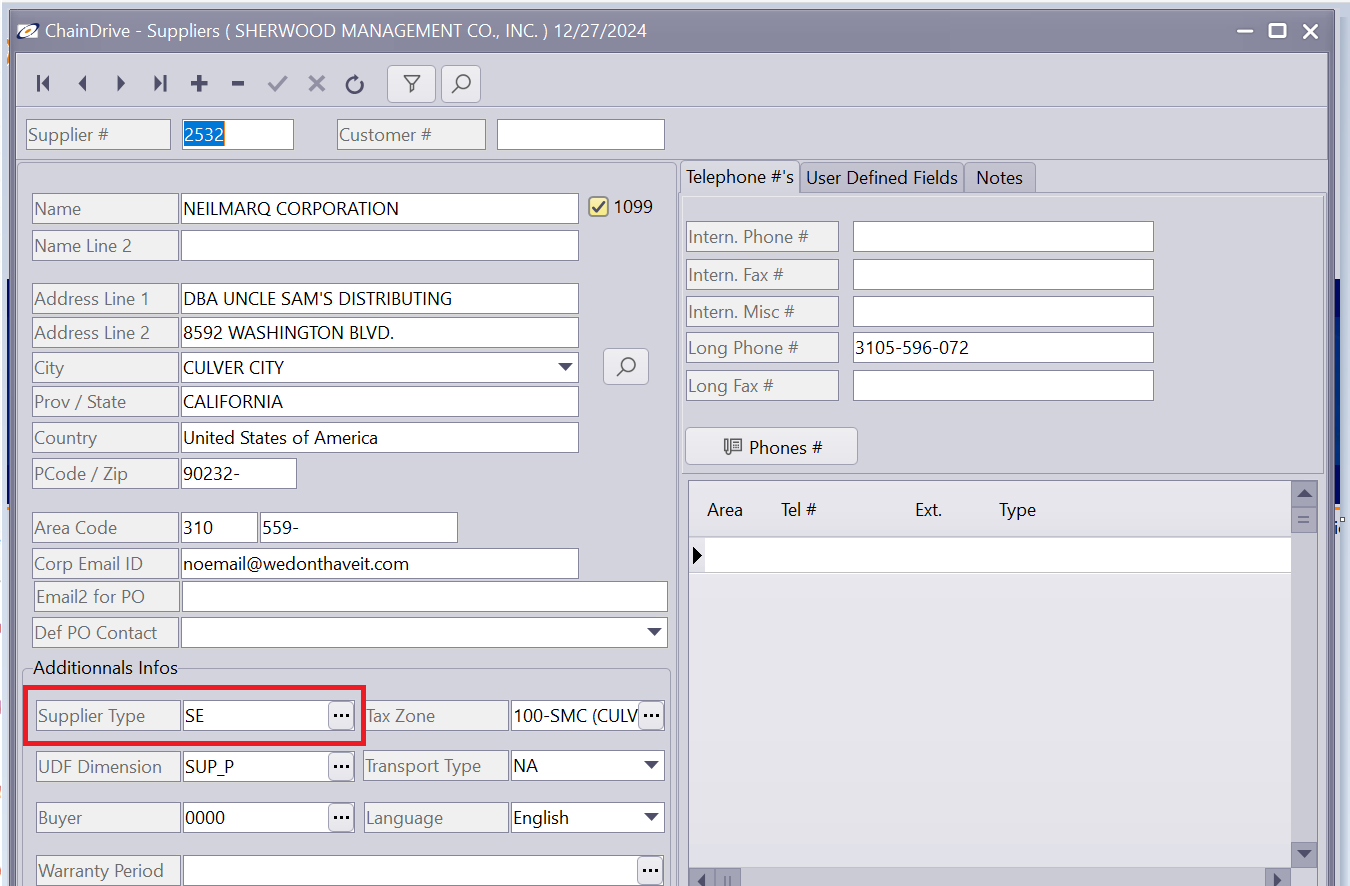Refresh the supplier data
The width and height of the screenshot is (1350, 886).
coord(355,84)
